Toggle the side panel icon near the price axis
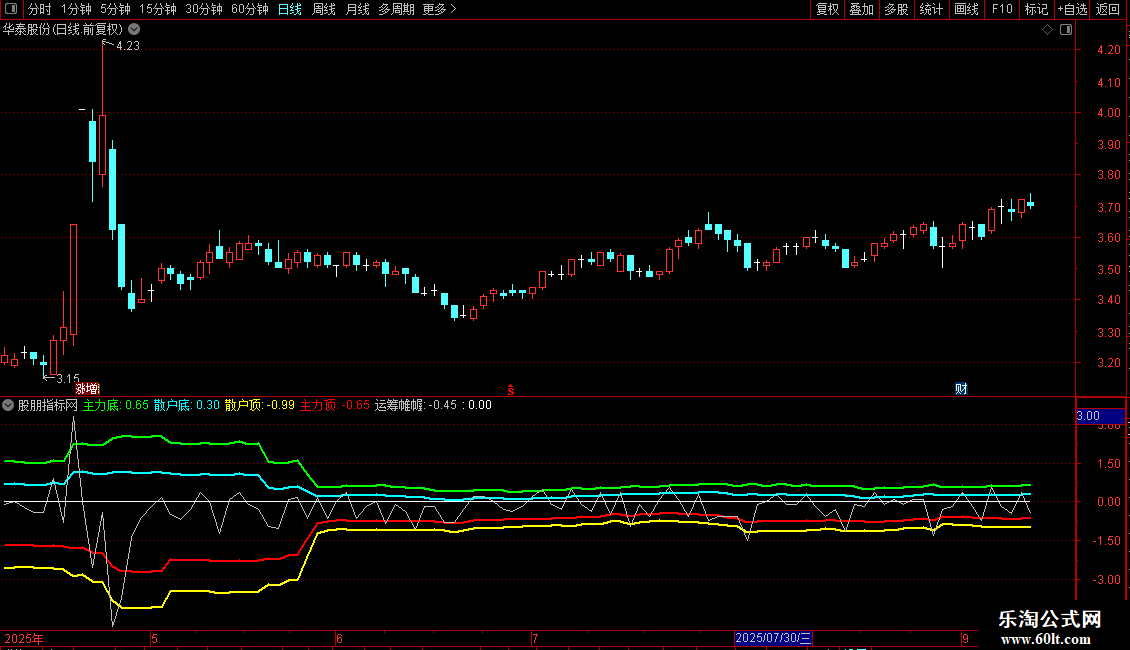This screenshot has height=650, width=1130. (1066, 30)
